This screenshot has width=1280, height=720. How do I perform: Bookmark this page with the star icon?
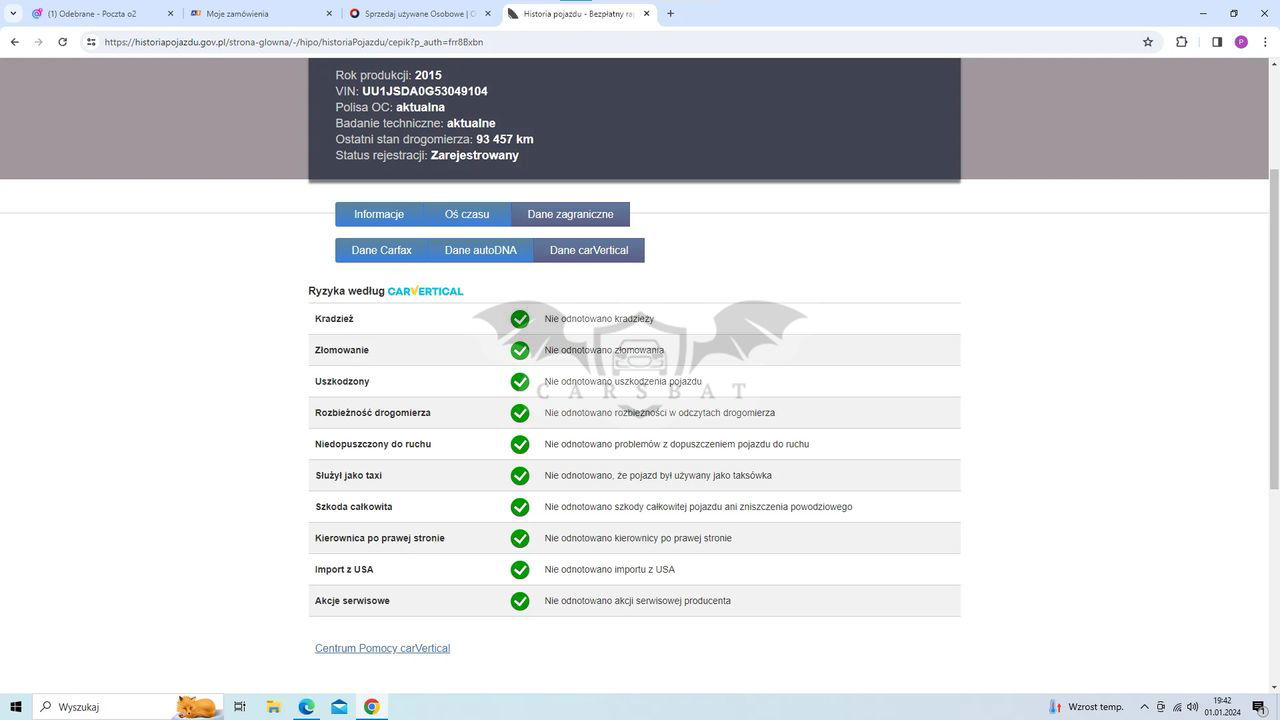click(x=1148, y=42)
